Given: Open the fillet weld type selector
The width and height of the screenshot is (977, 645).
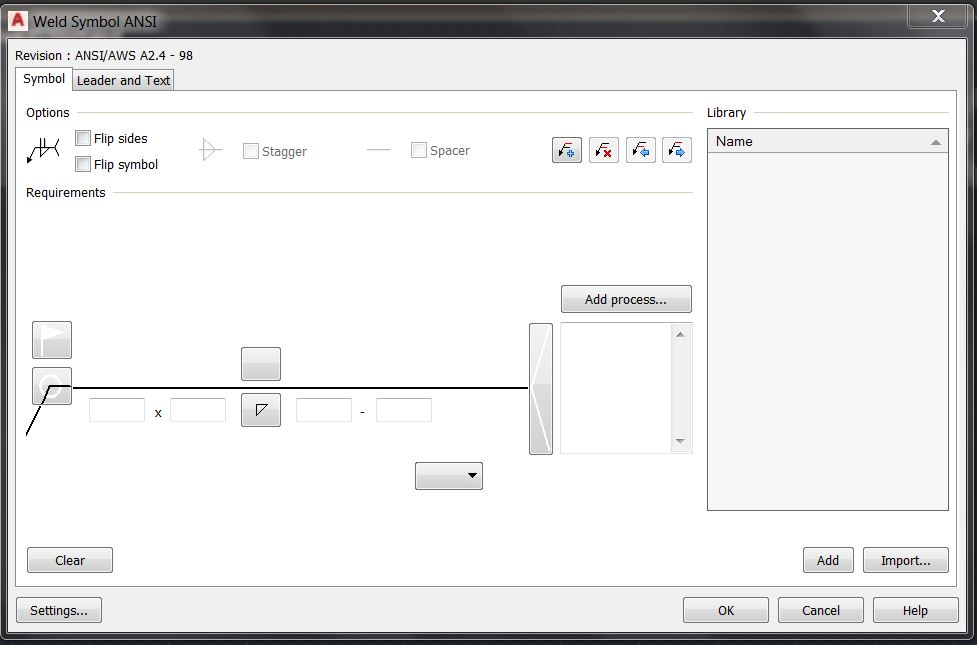Looking at the screenshot, I should pos(261,410).
